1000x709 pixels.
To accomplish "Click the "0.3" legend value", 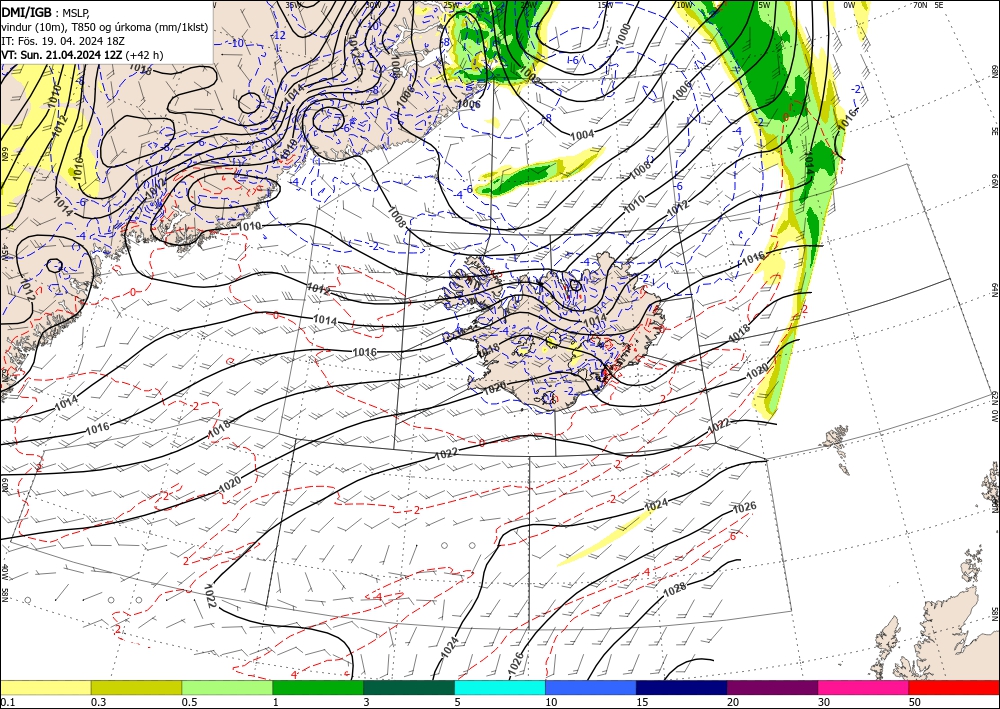I will click(x=98, y=702).
